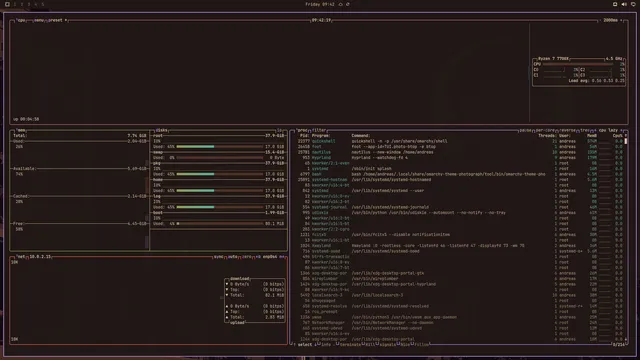Select the systemd-journald process row

[x=460, y=207]
